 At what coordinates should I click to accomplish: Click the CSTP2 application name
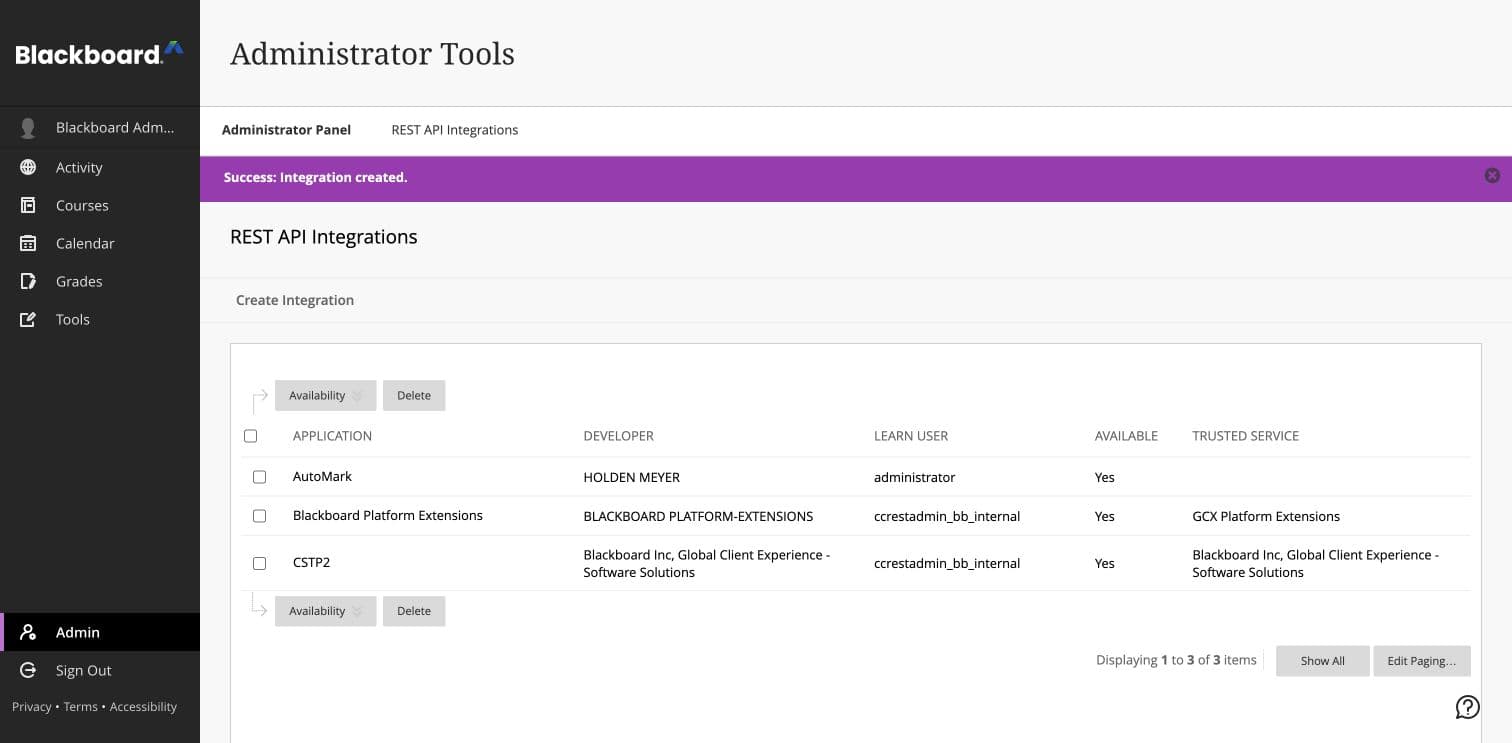[311, 563]
